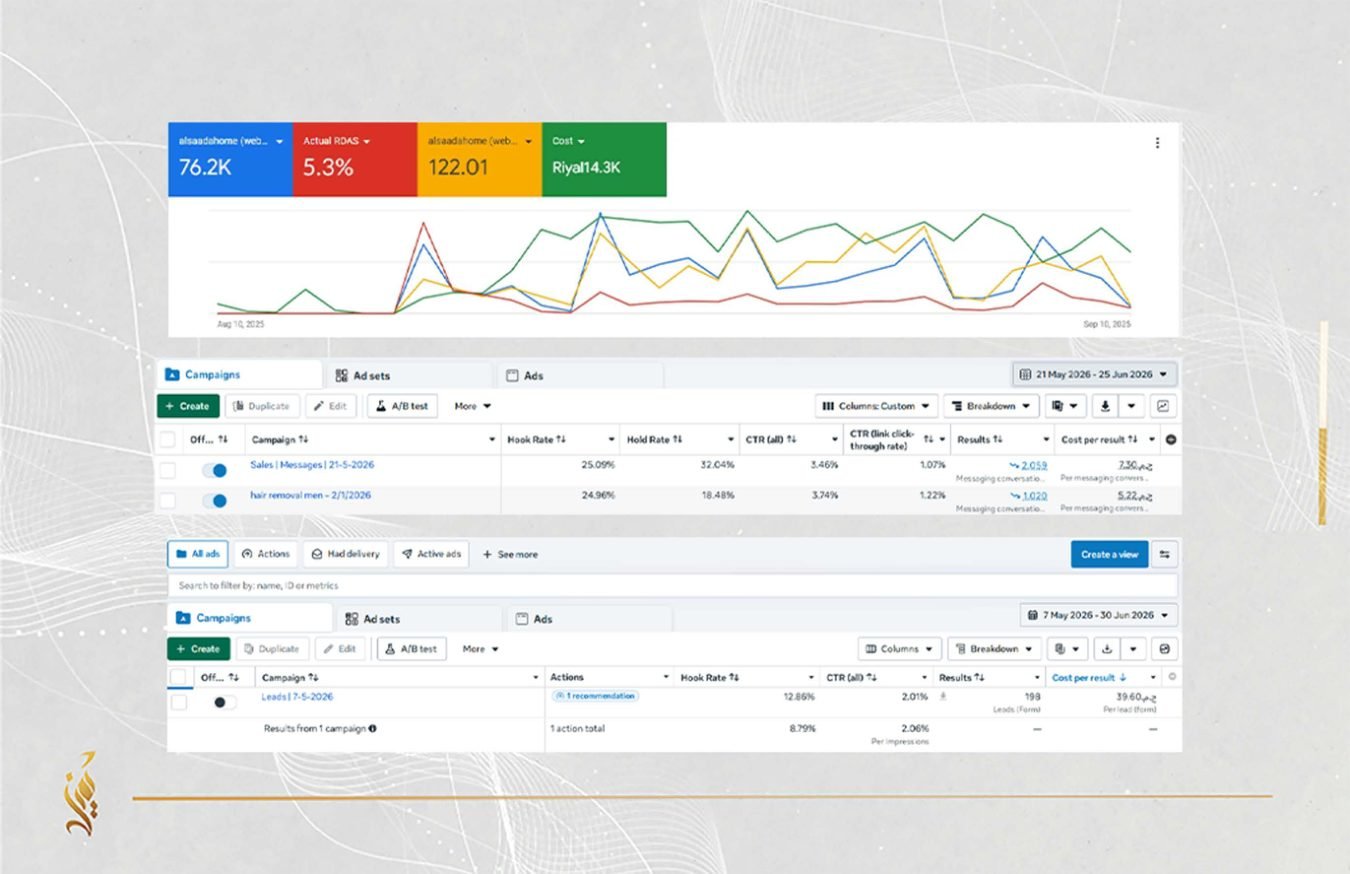Select the yellow 122.01 metric card
The image size is (1350, 874).
tap(479, 159)
